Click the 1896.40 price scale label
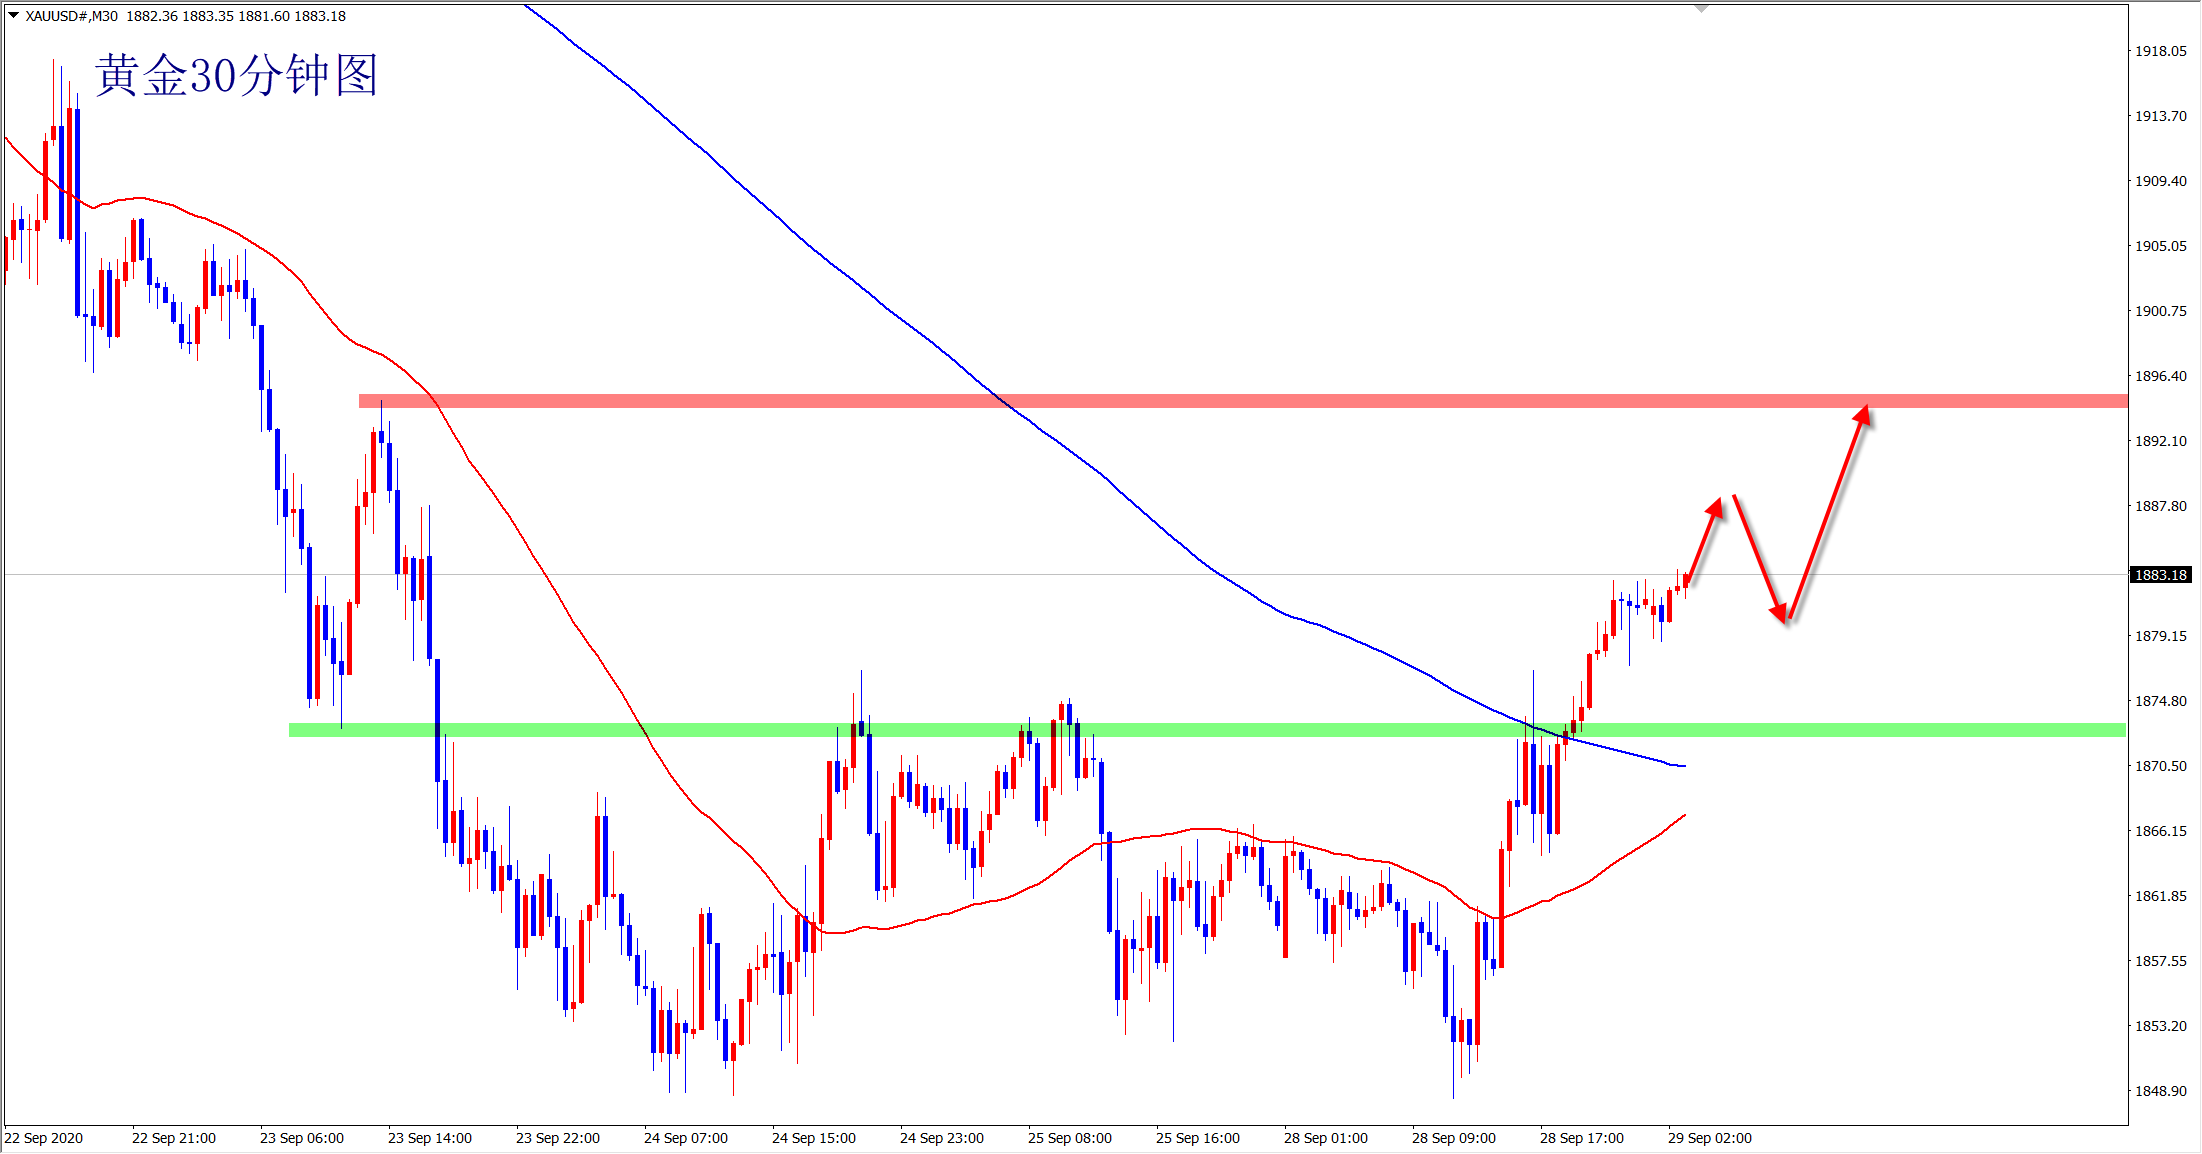Viewport: 2202px width, 1154px height. (2161, 376)
